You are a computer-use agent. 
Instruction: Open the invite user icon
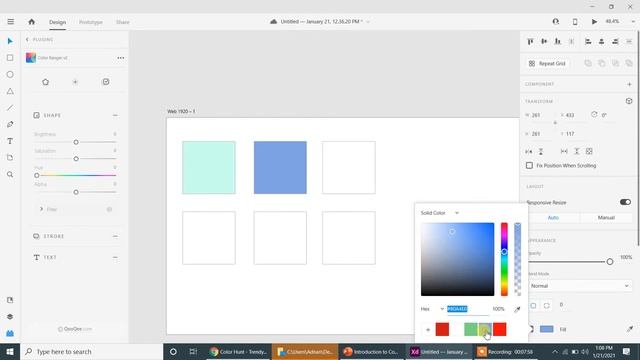[x=556, y=22]
